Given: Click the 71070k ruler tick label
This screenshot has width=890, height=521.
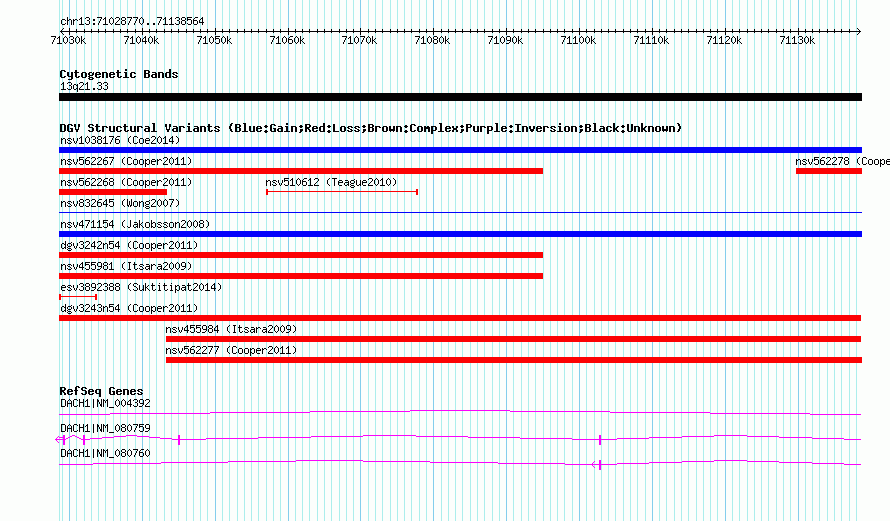Looking at the screenshot, I should coord(359,41).
